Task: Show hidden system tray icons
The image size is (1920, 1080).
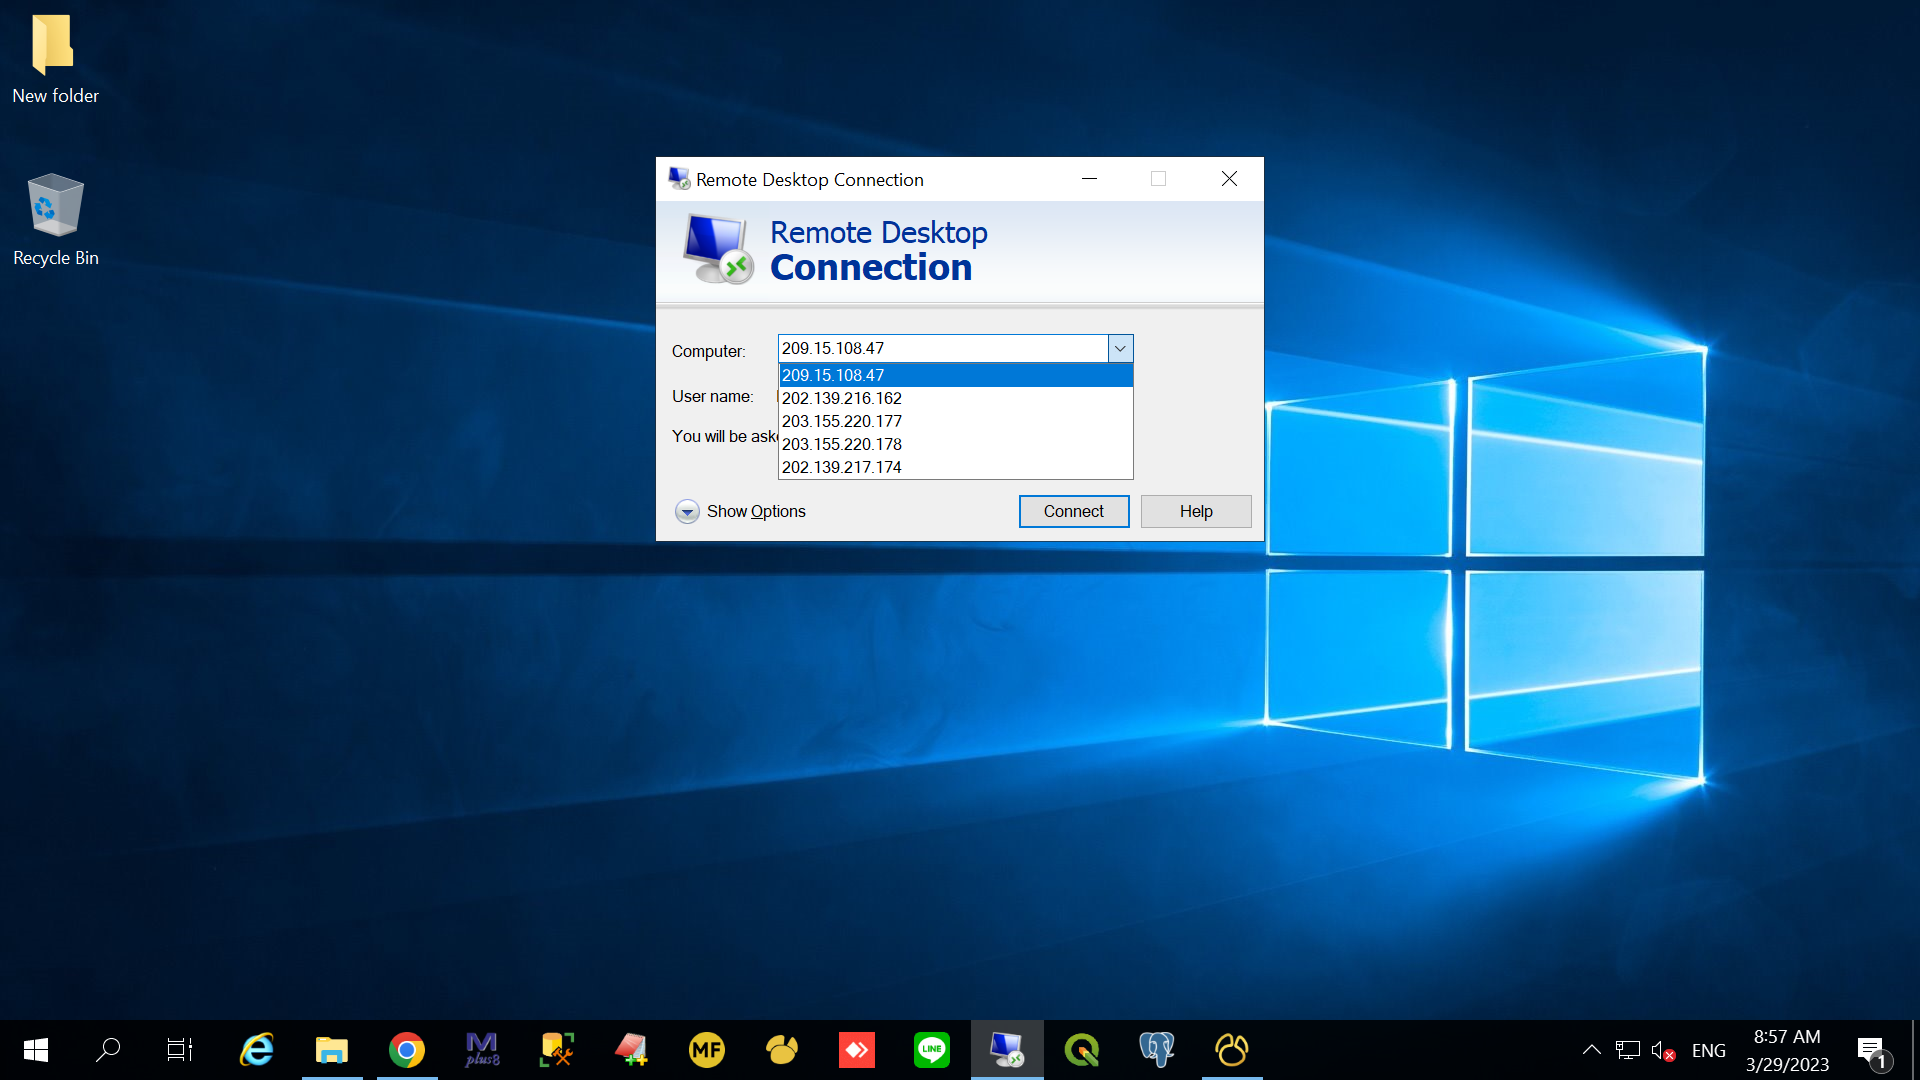Action: 1591,1050
